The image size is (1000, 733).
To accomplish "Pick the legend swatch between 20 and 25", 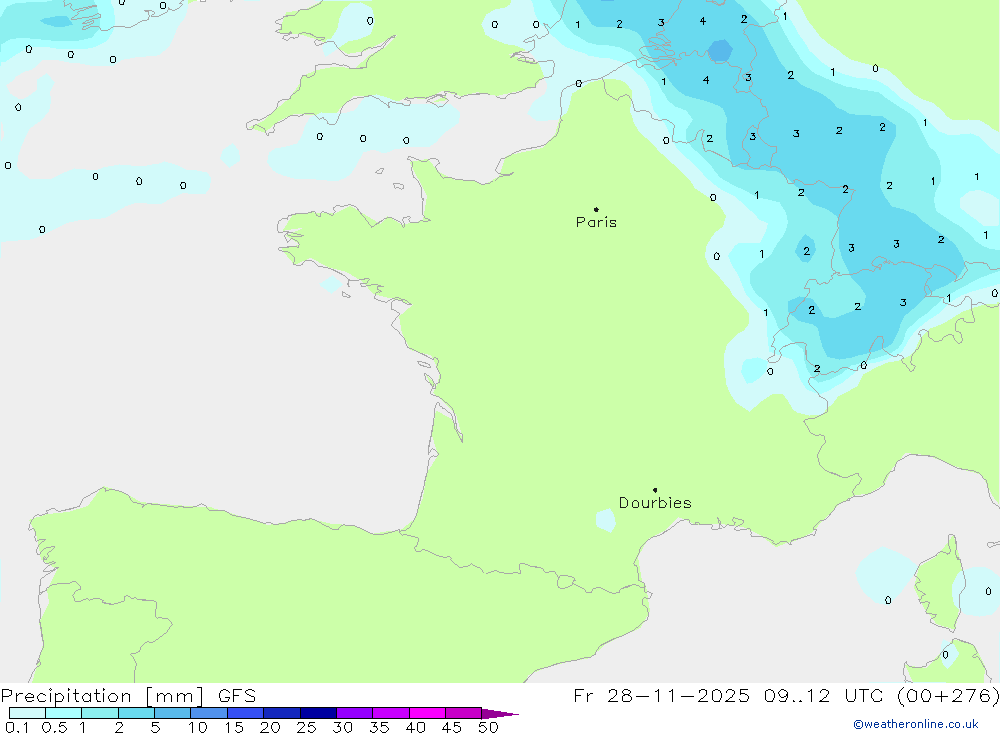I will [282, 713].
